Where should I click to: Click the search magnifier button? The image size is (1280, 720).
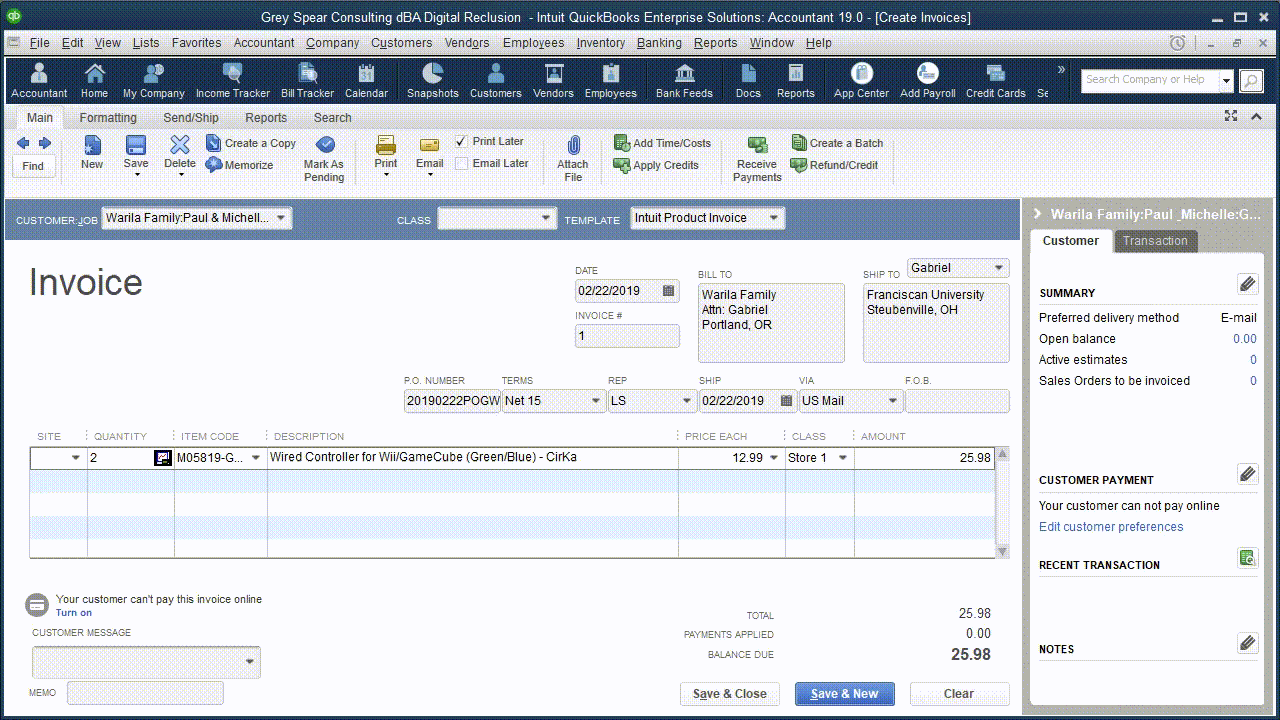point(1251,80)
